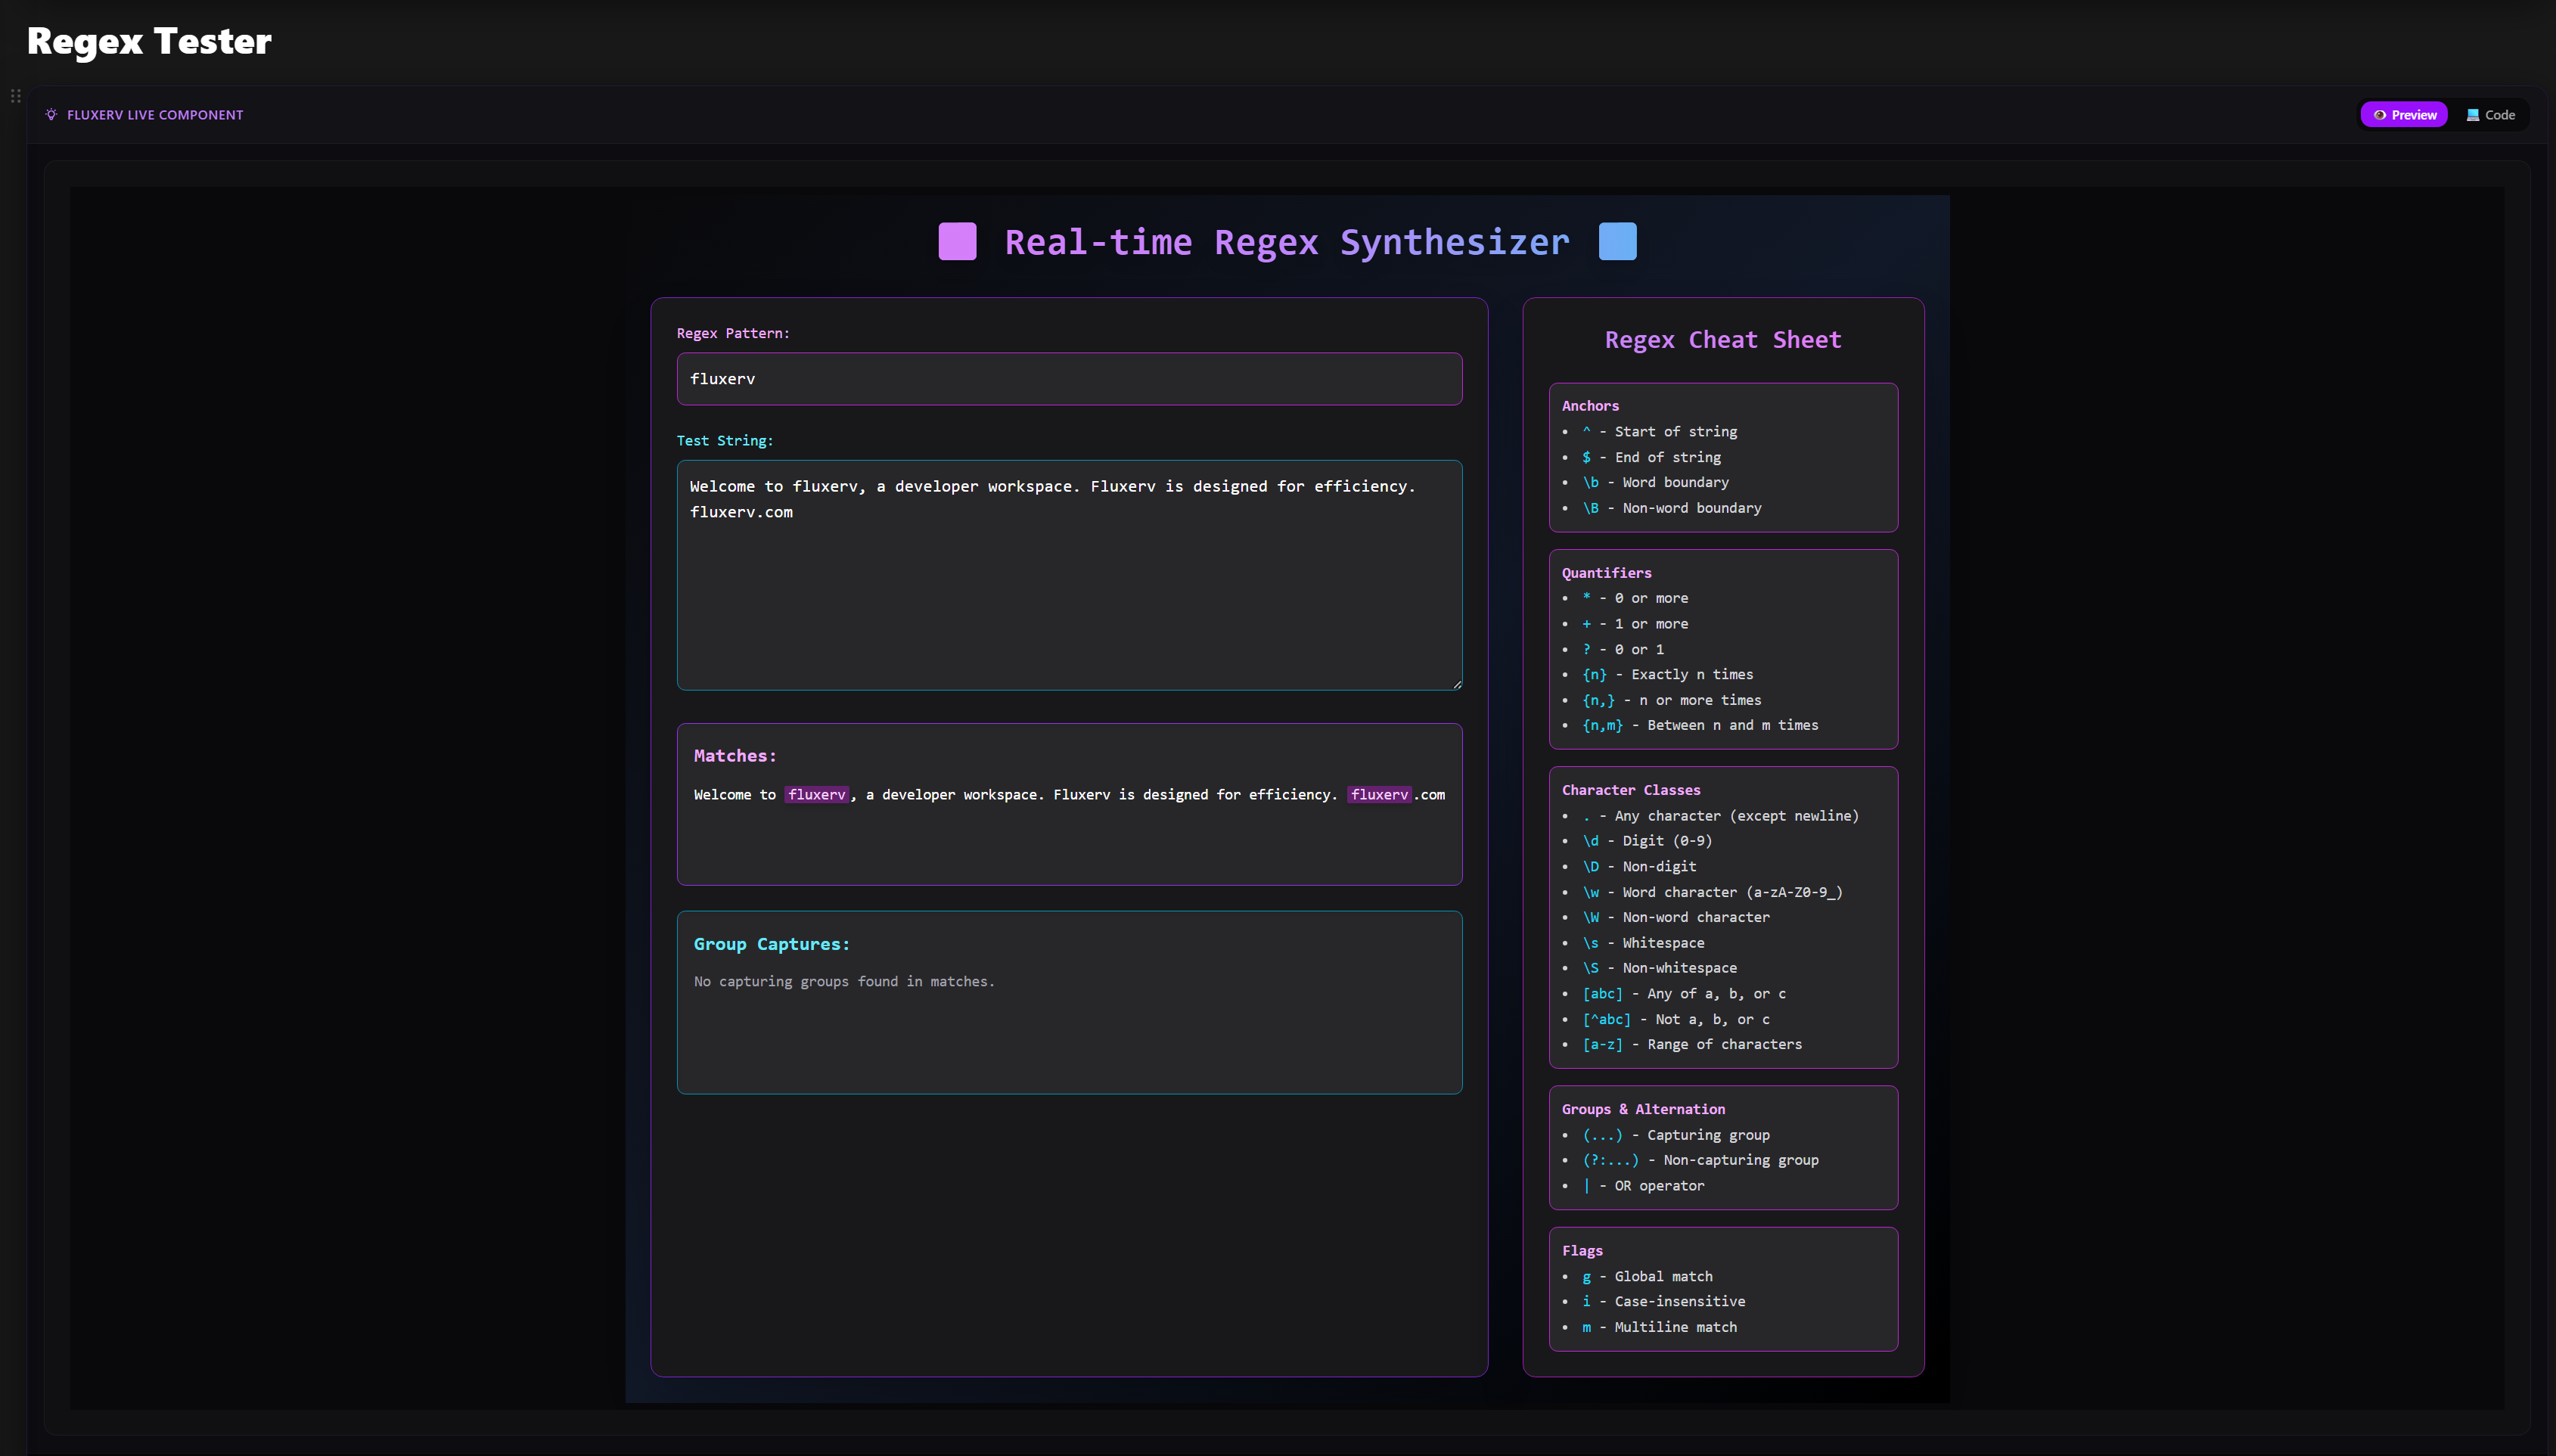Grab the textarea resize handle corner

click(1456, 684)
